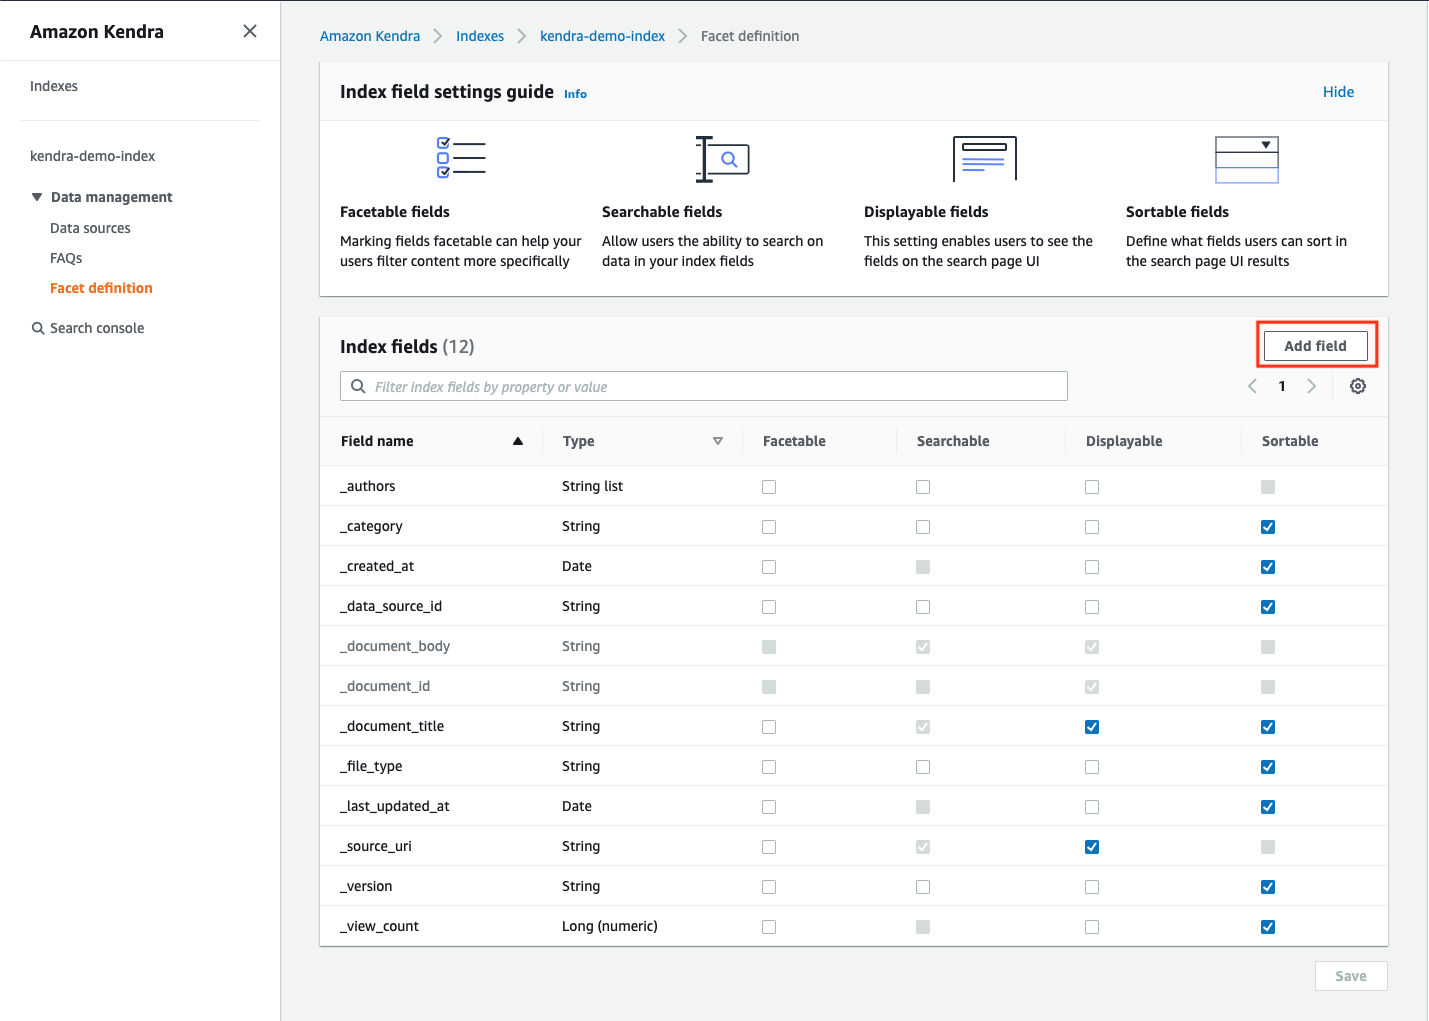Click the Search console magnifier icon
This screenshot has height=1021, width=1429.
pos(38,328)
